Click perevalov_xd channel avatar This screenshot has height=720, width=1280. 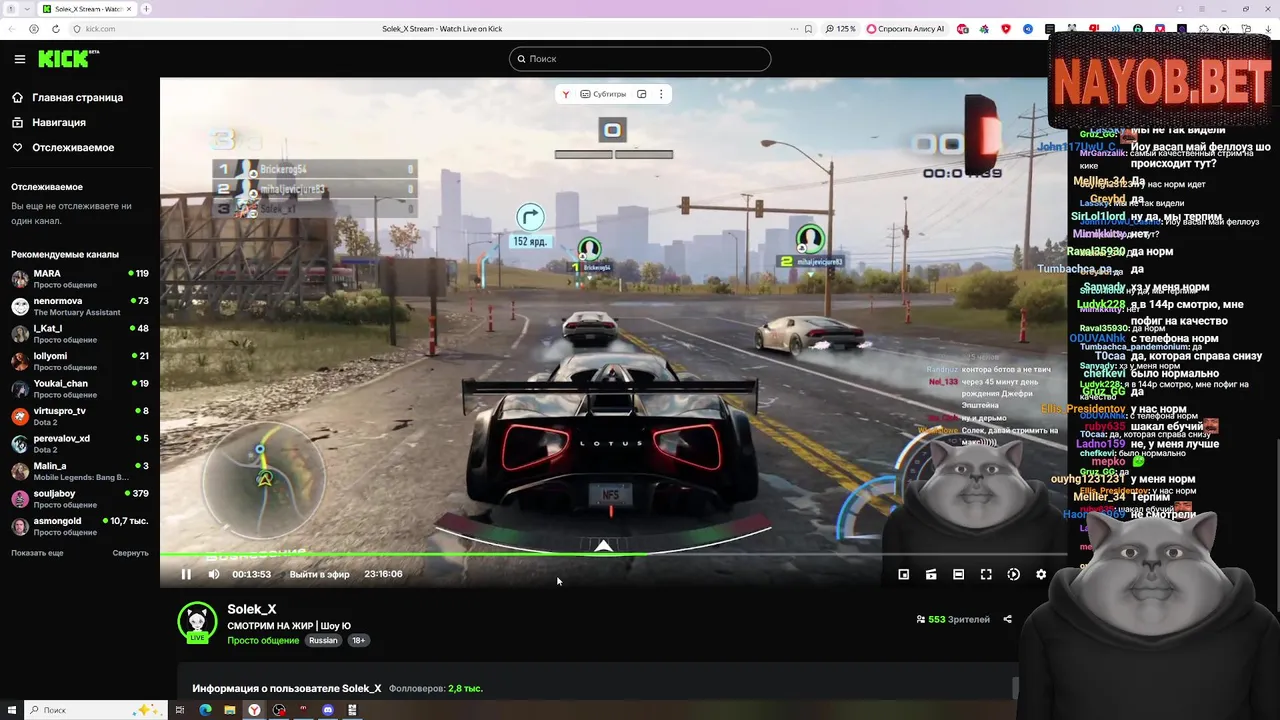click(x=20, y=444)
